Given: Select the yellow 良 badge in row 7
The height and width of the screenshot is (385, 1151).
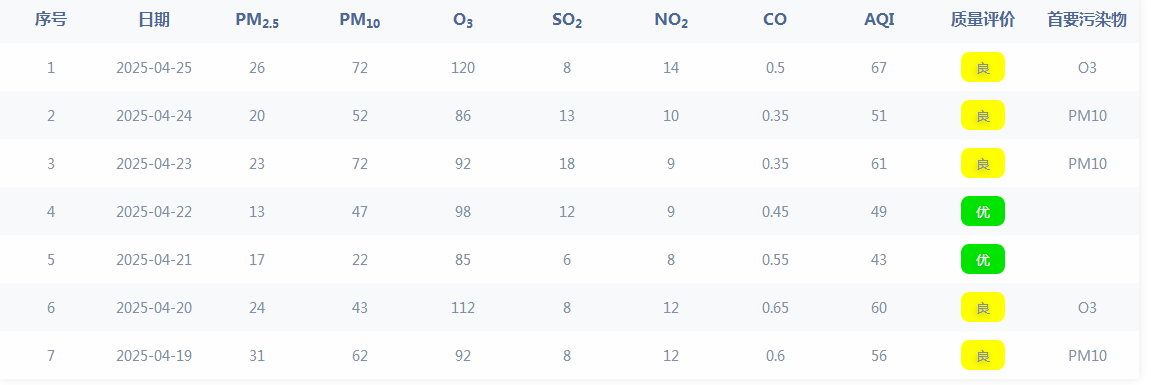Looking at the screenshot, I should coord(983,356).
